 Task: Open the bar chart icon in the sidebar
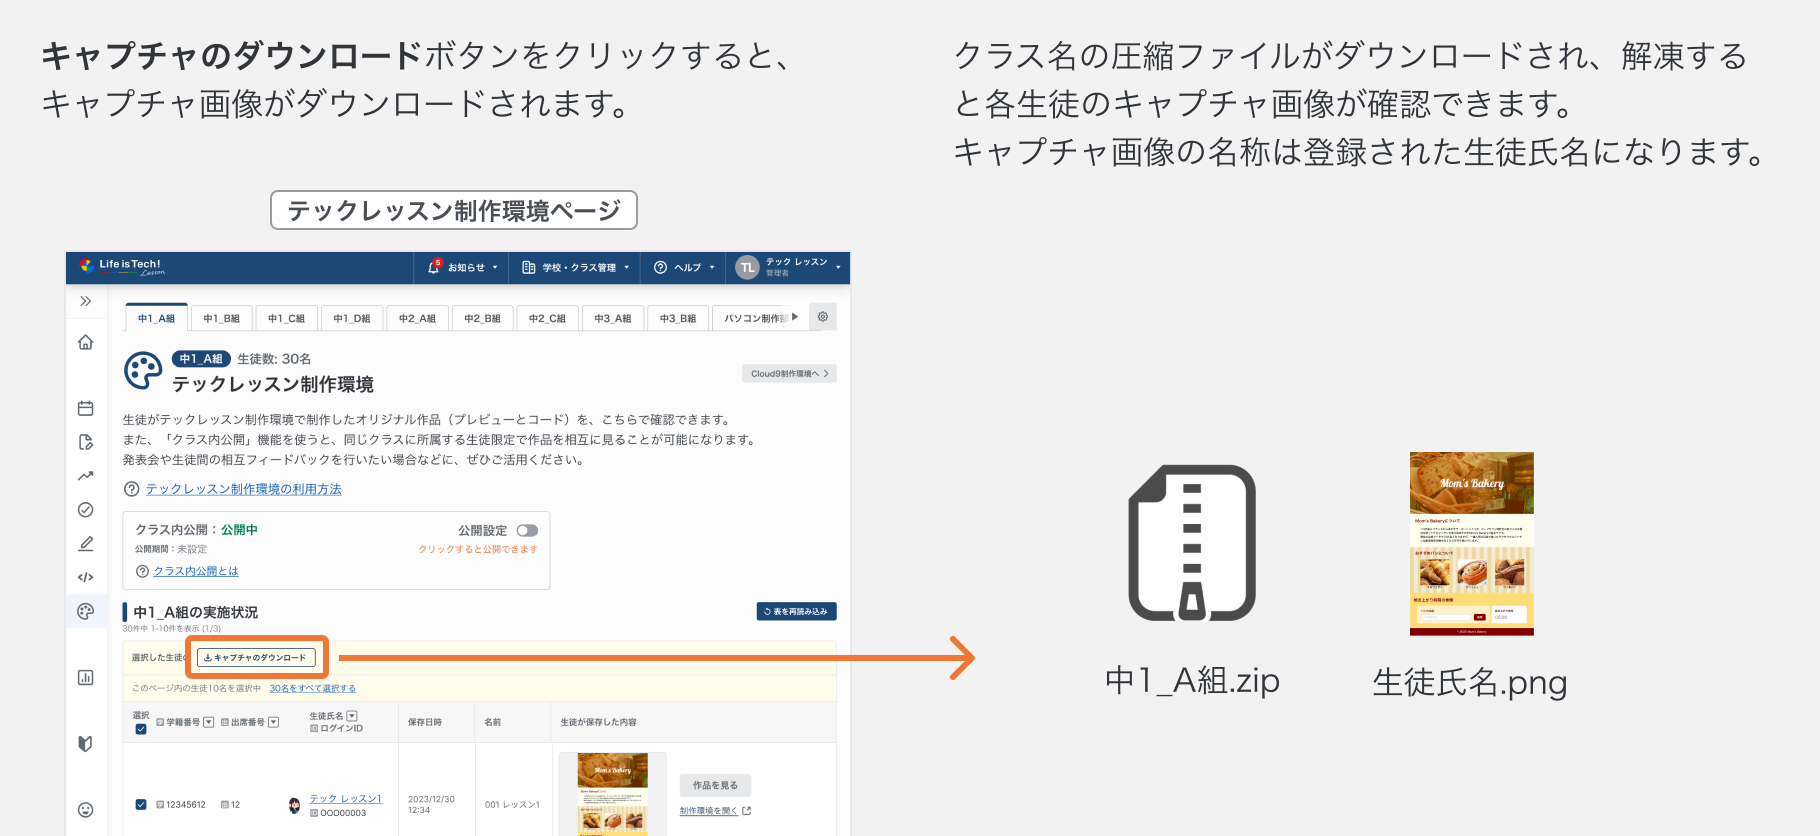pos(86,678)
